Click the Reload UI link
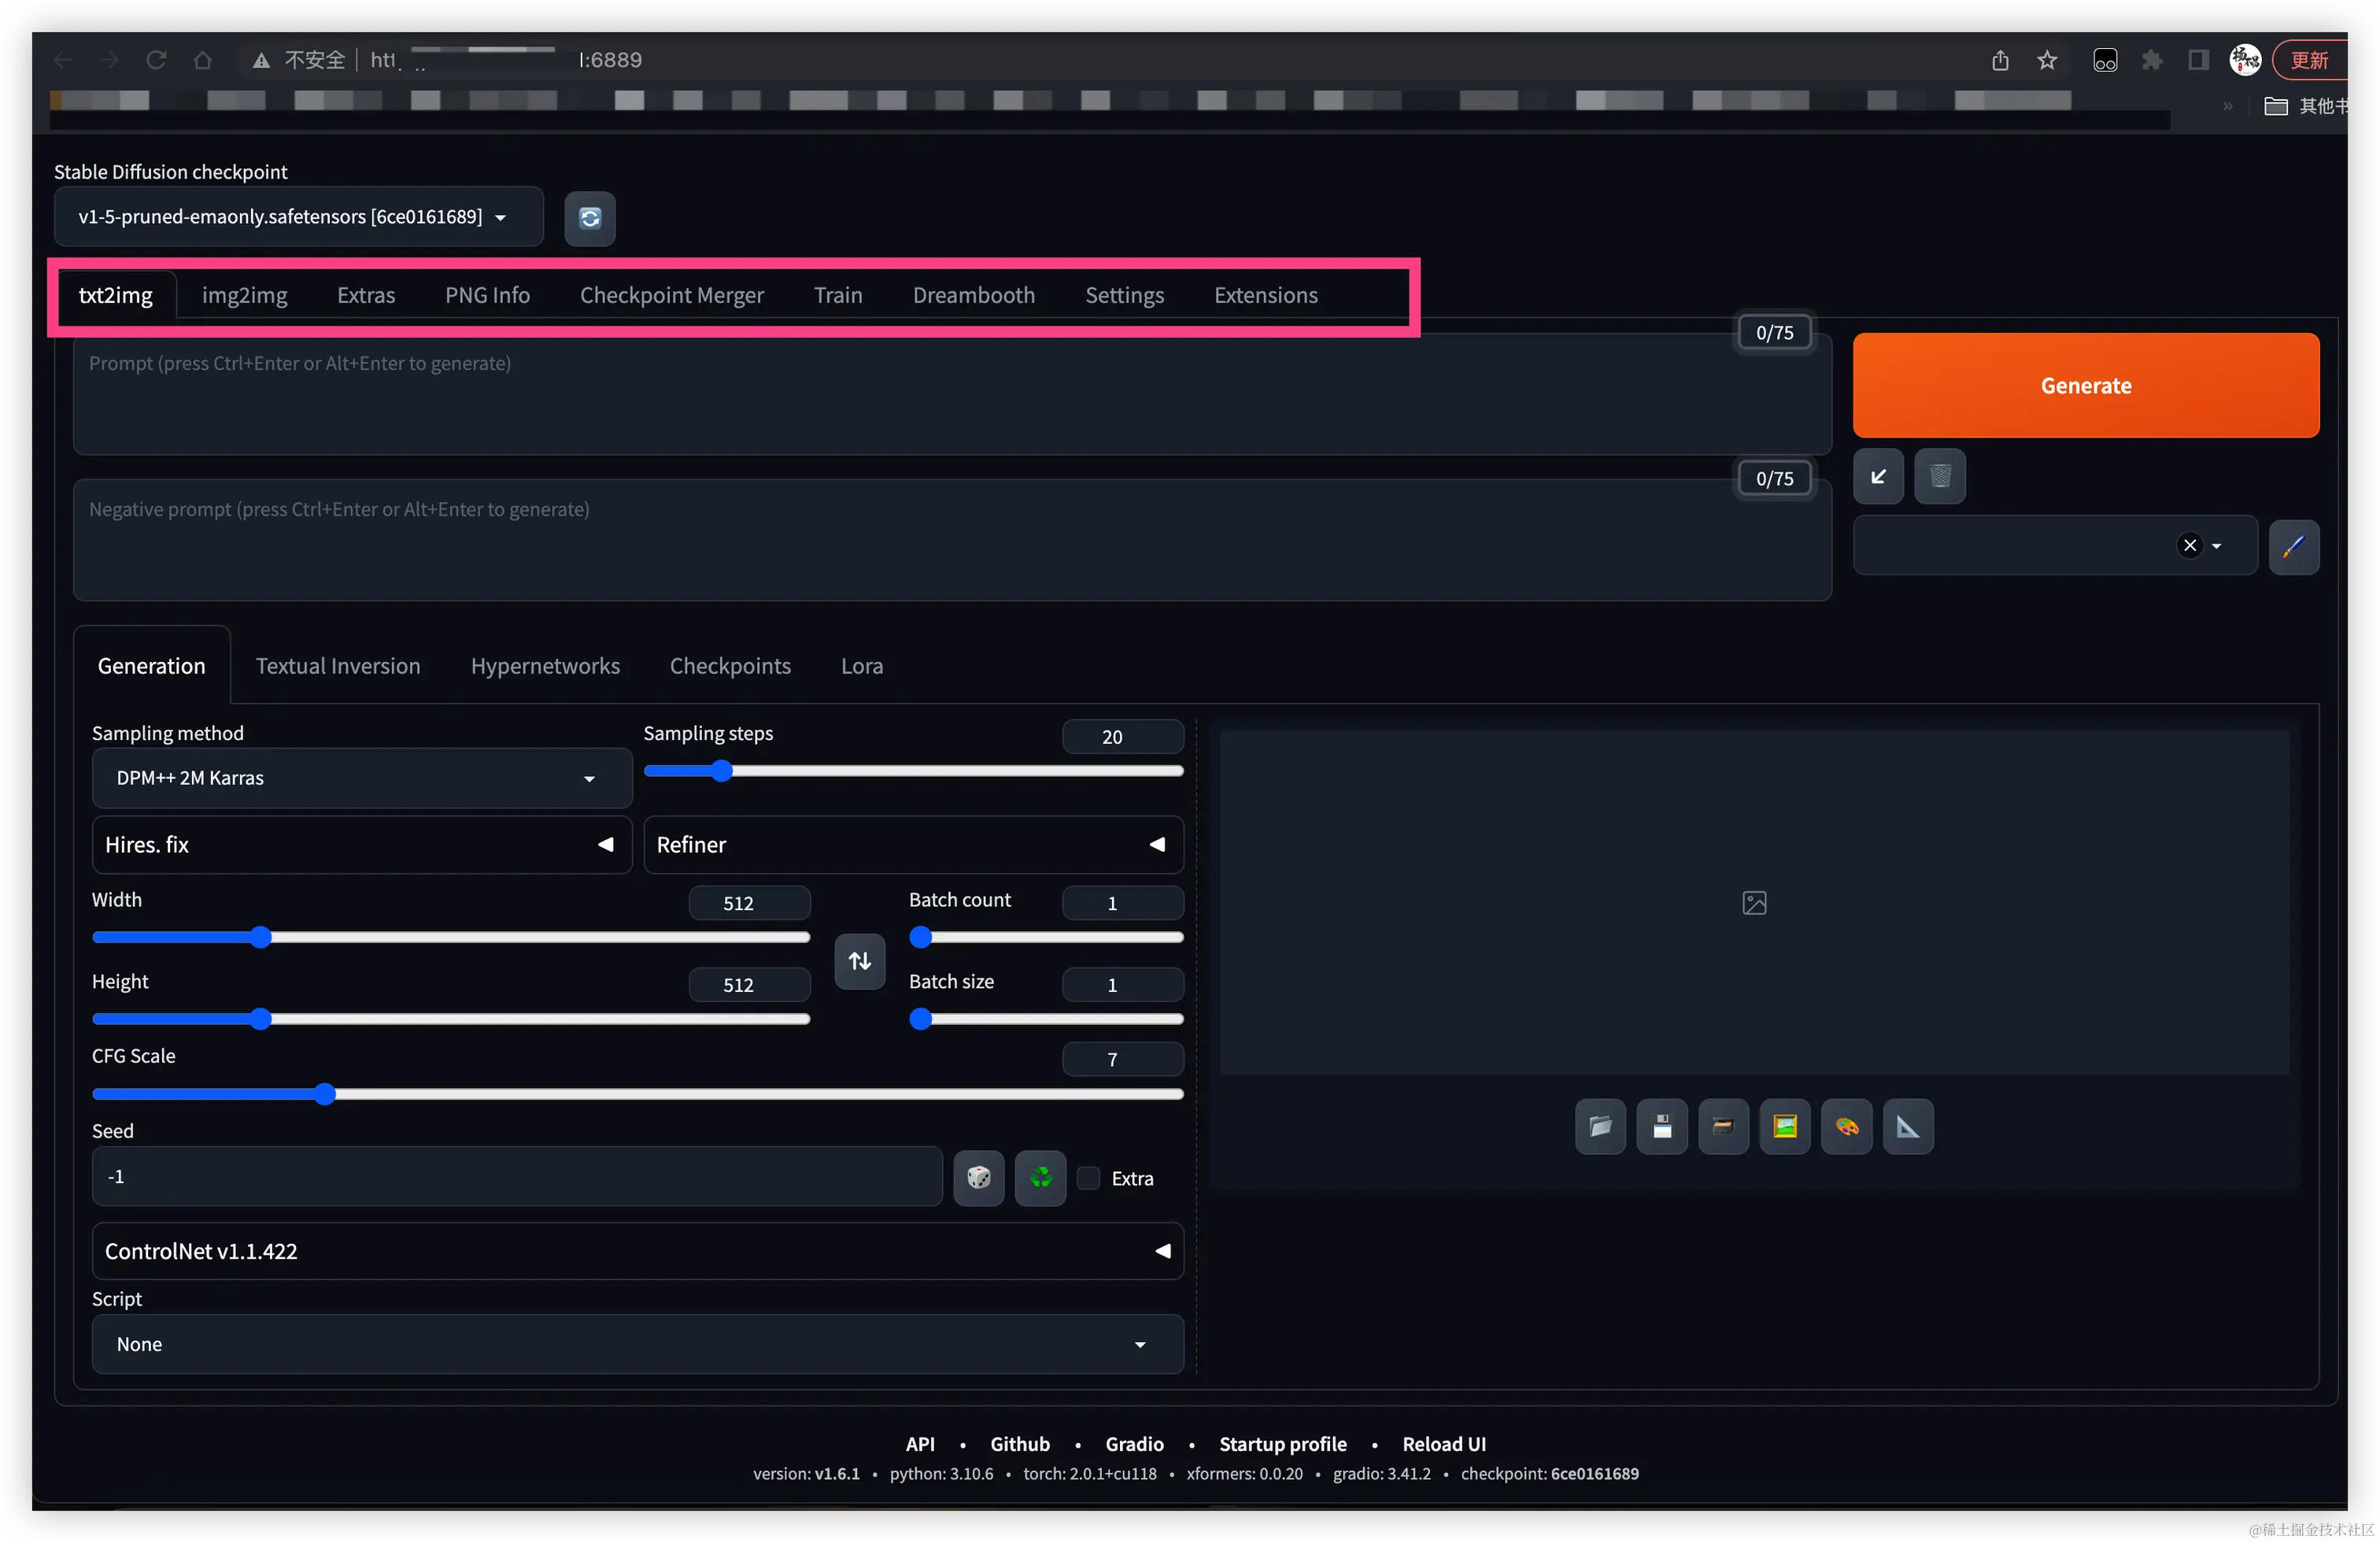Image resolution: width=2380 pixels, height=1543 pixels. (x=1443, y=1443)
